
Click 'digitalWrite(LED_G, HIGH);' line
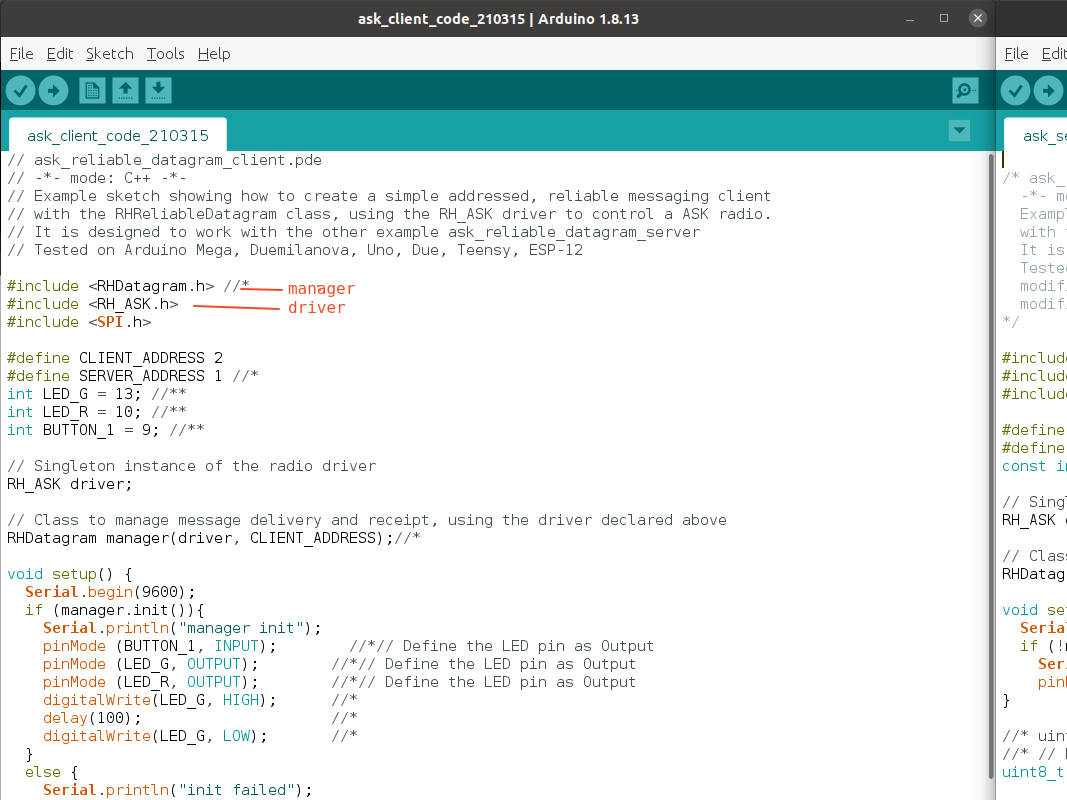point(159,700)
